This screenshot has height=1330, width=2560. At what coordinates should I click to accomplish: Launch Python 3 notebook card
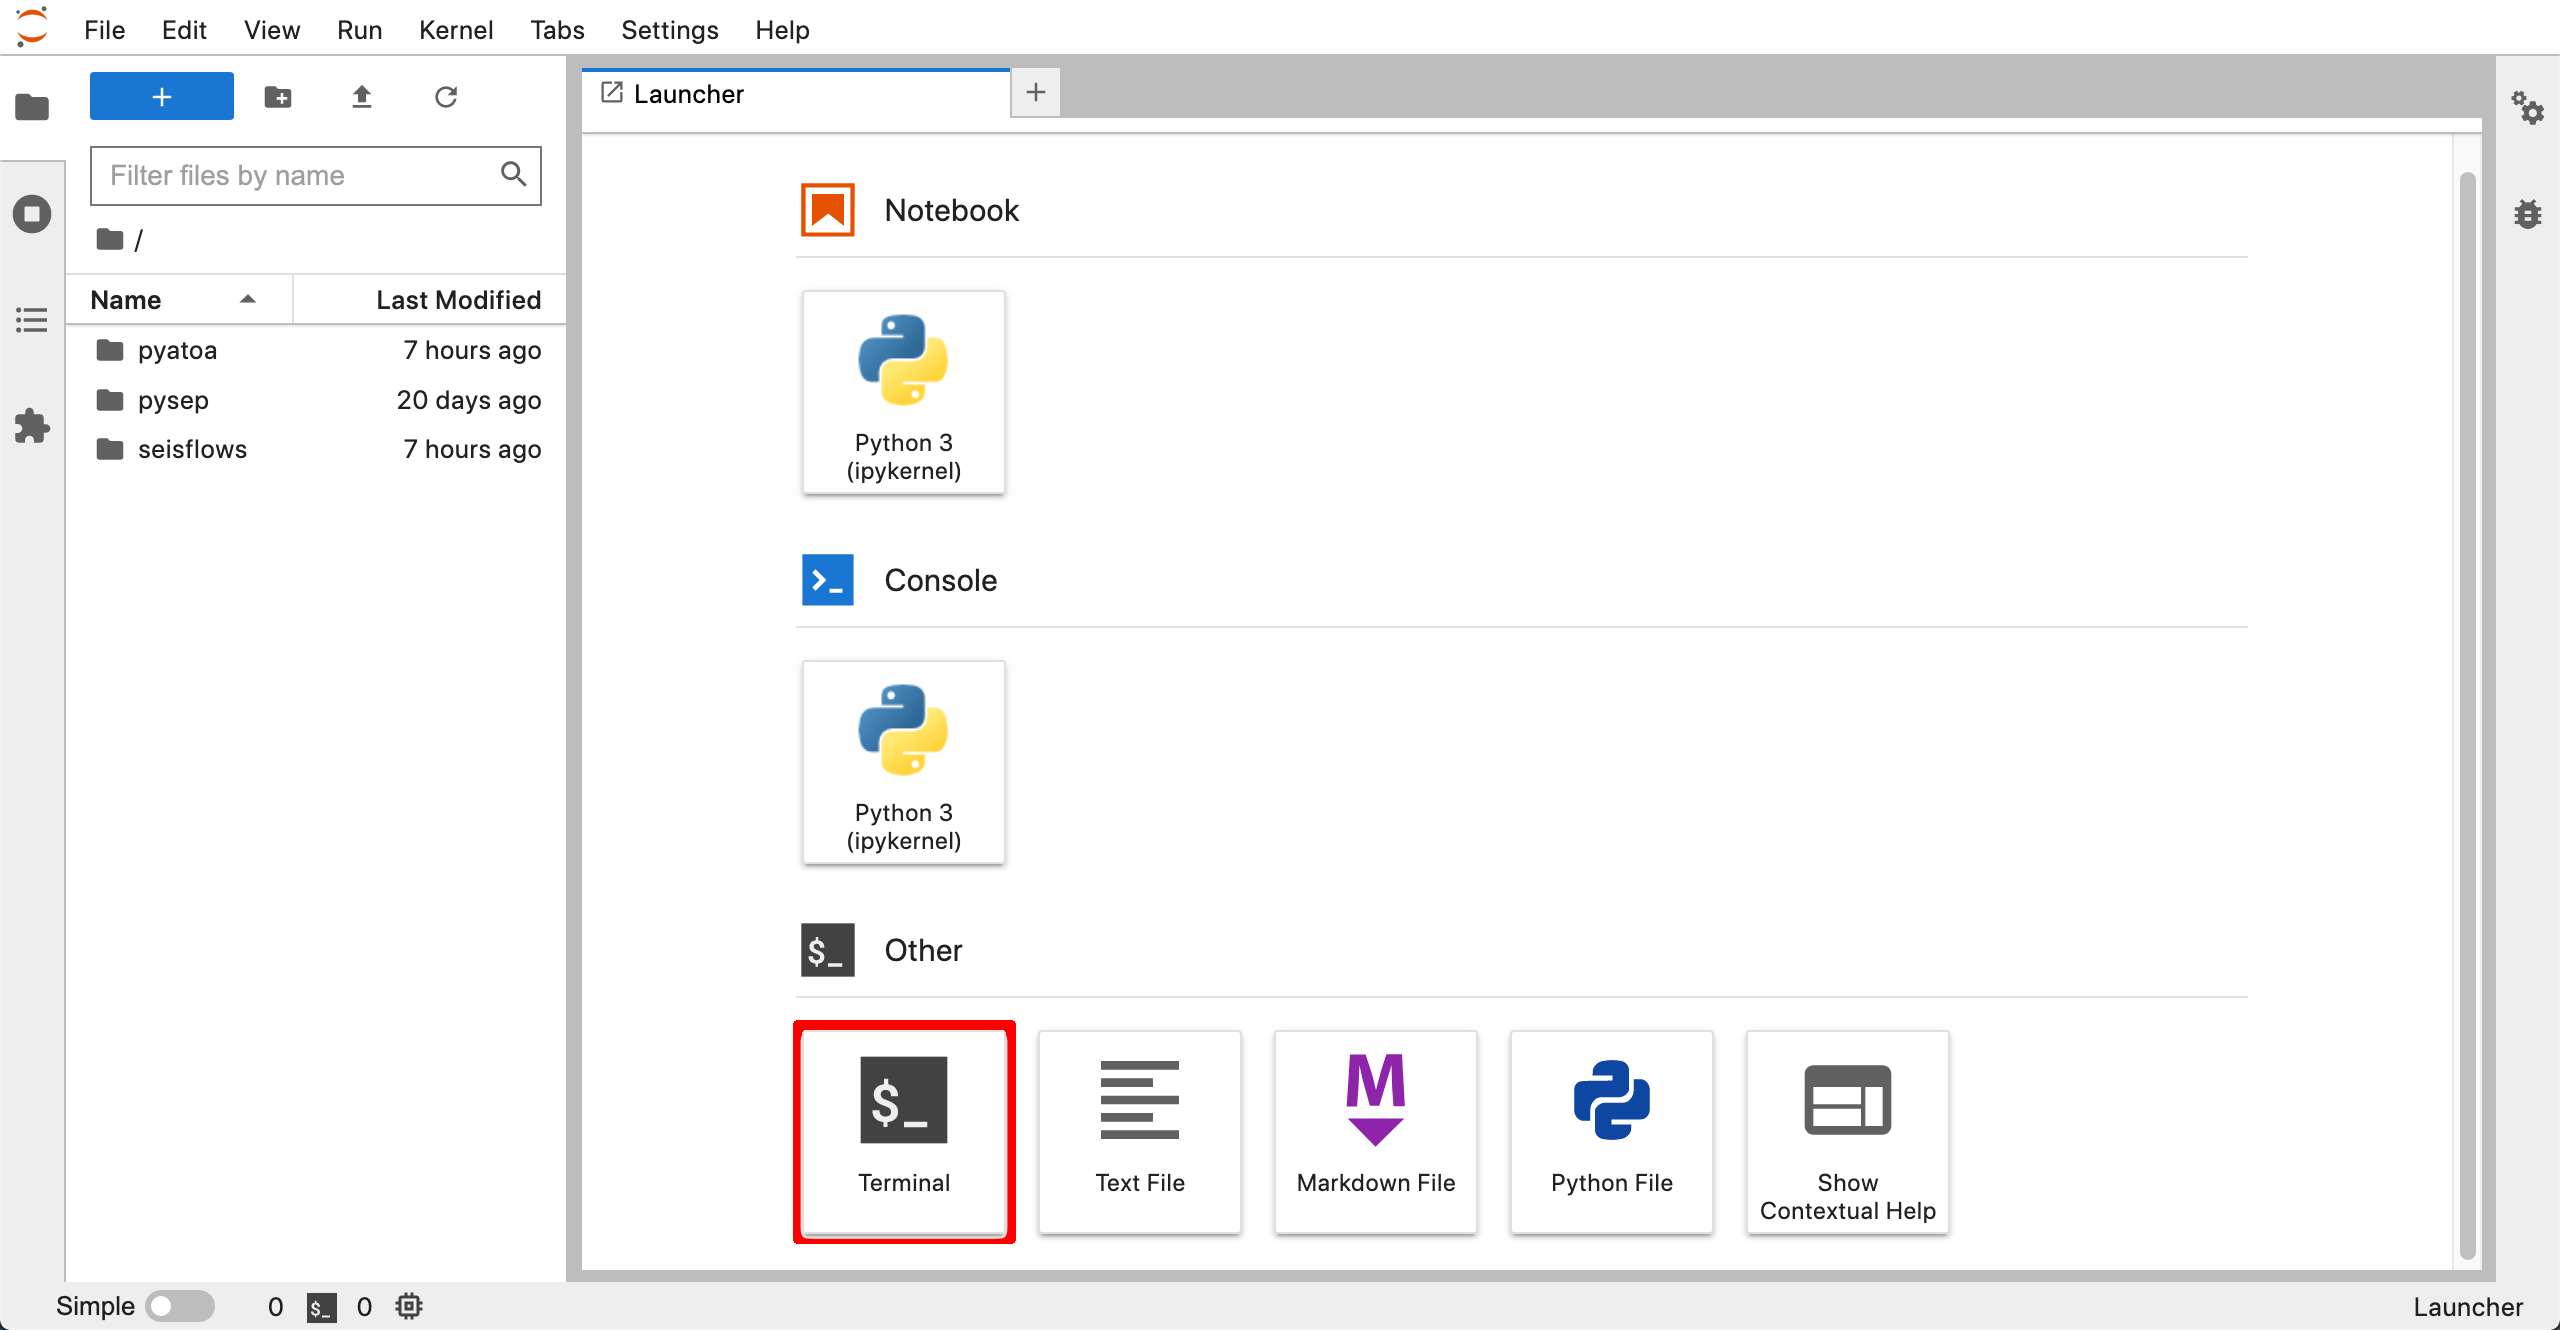coord(903,392)
